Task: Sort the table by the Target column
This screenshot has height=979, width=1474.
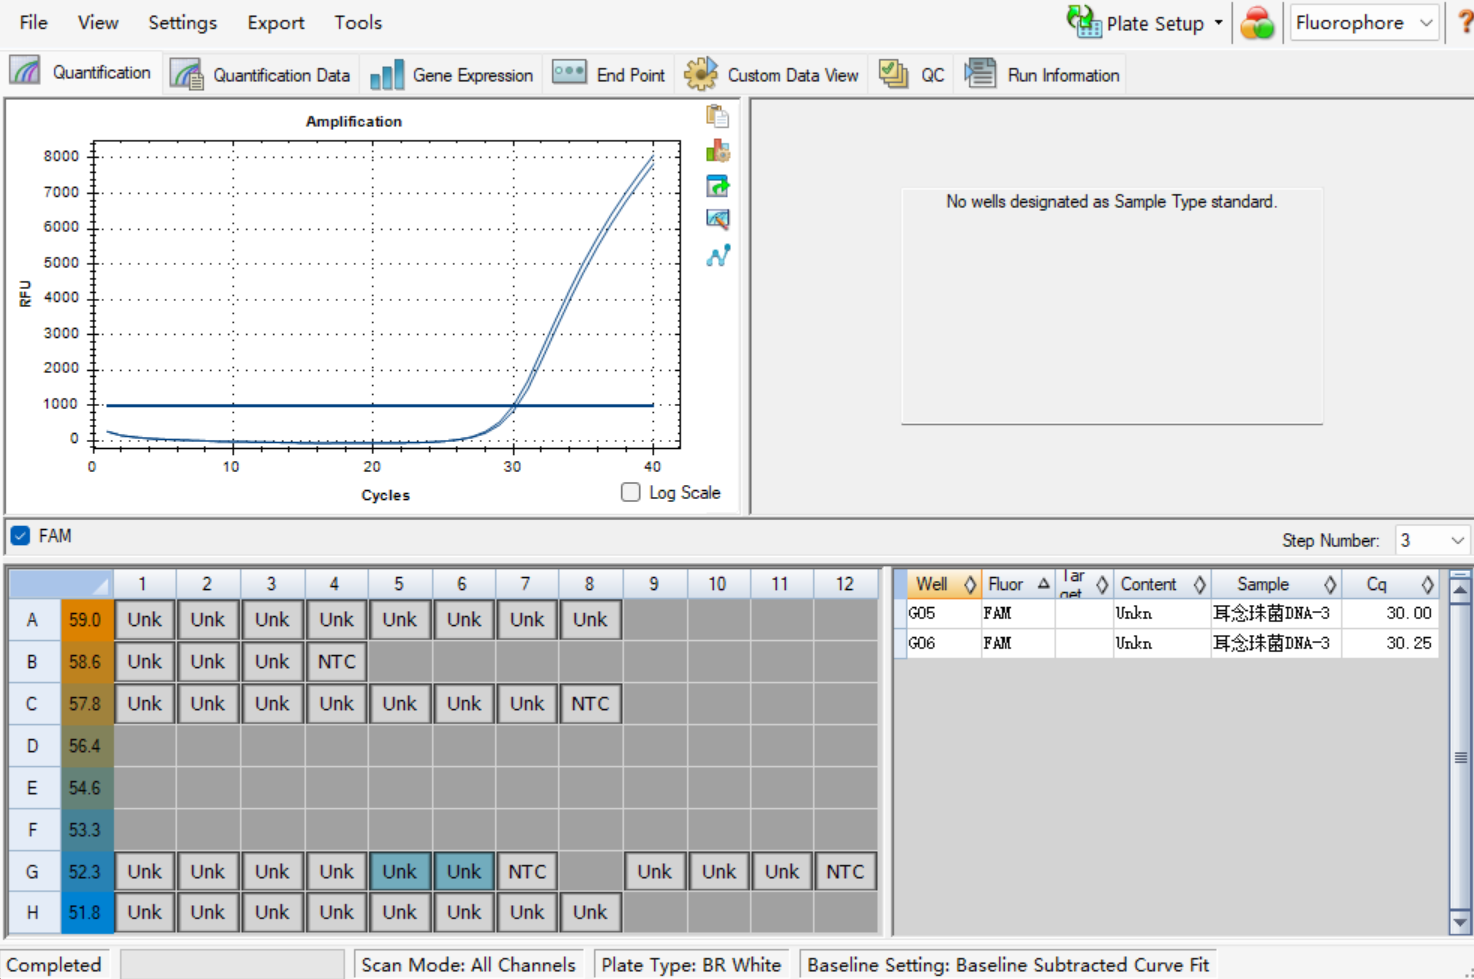Action: coord(1084,584)
